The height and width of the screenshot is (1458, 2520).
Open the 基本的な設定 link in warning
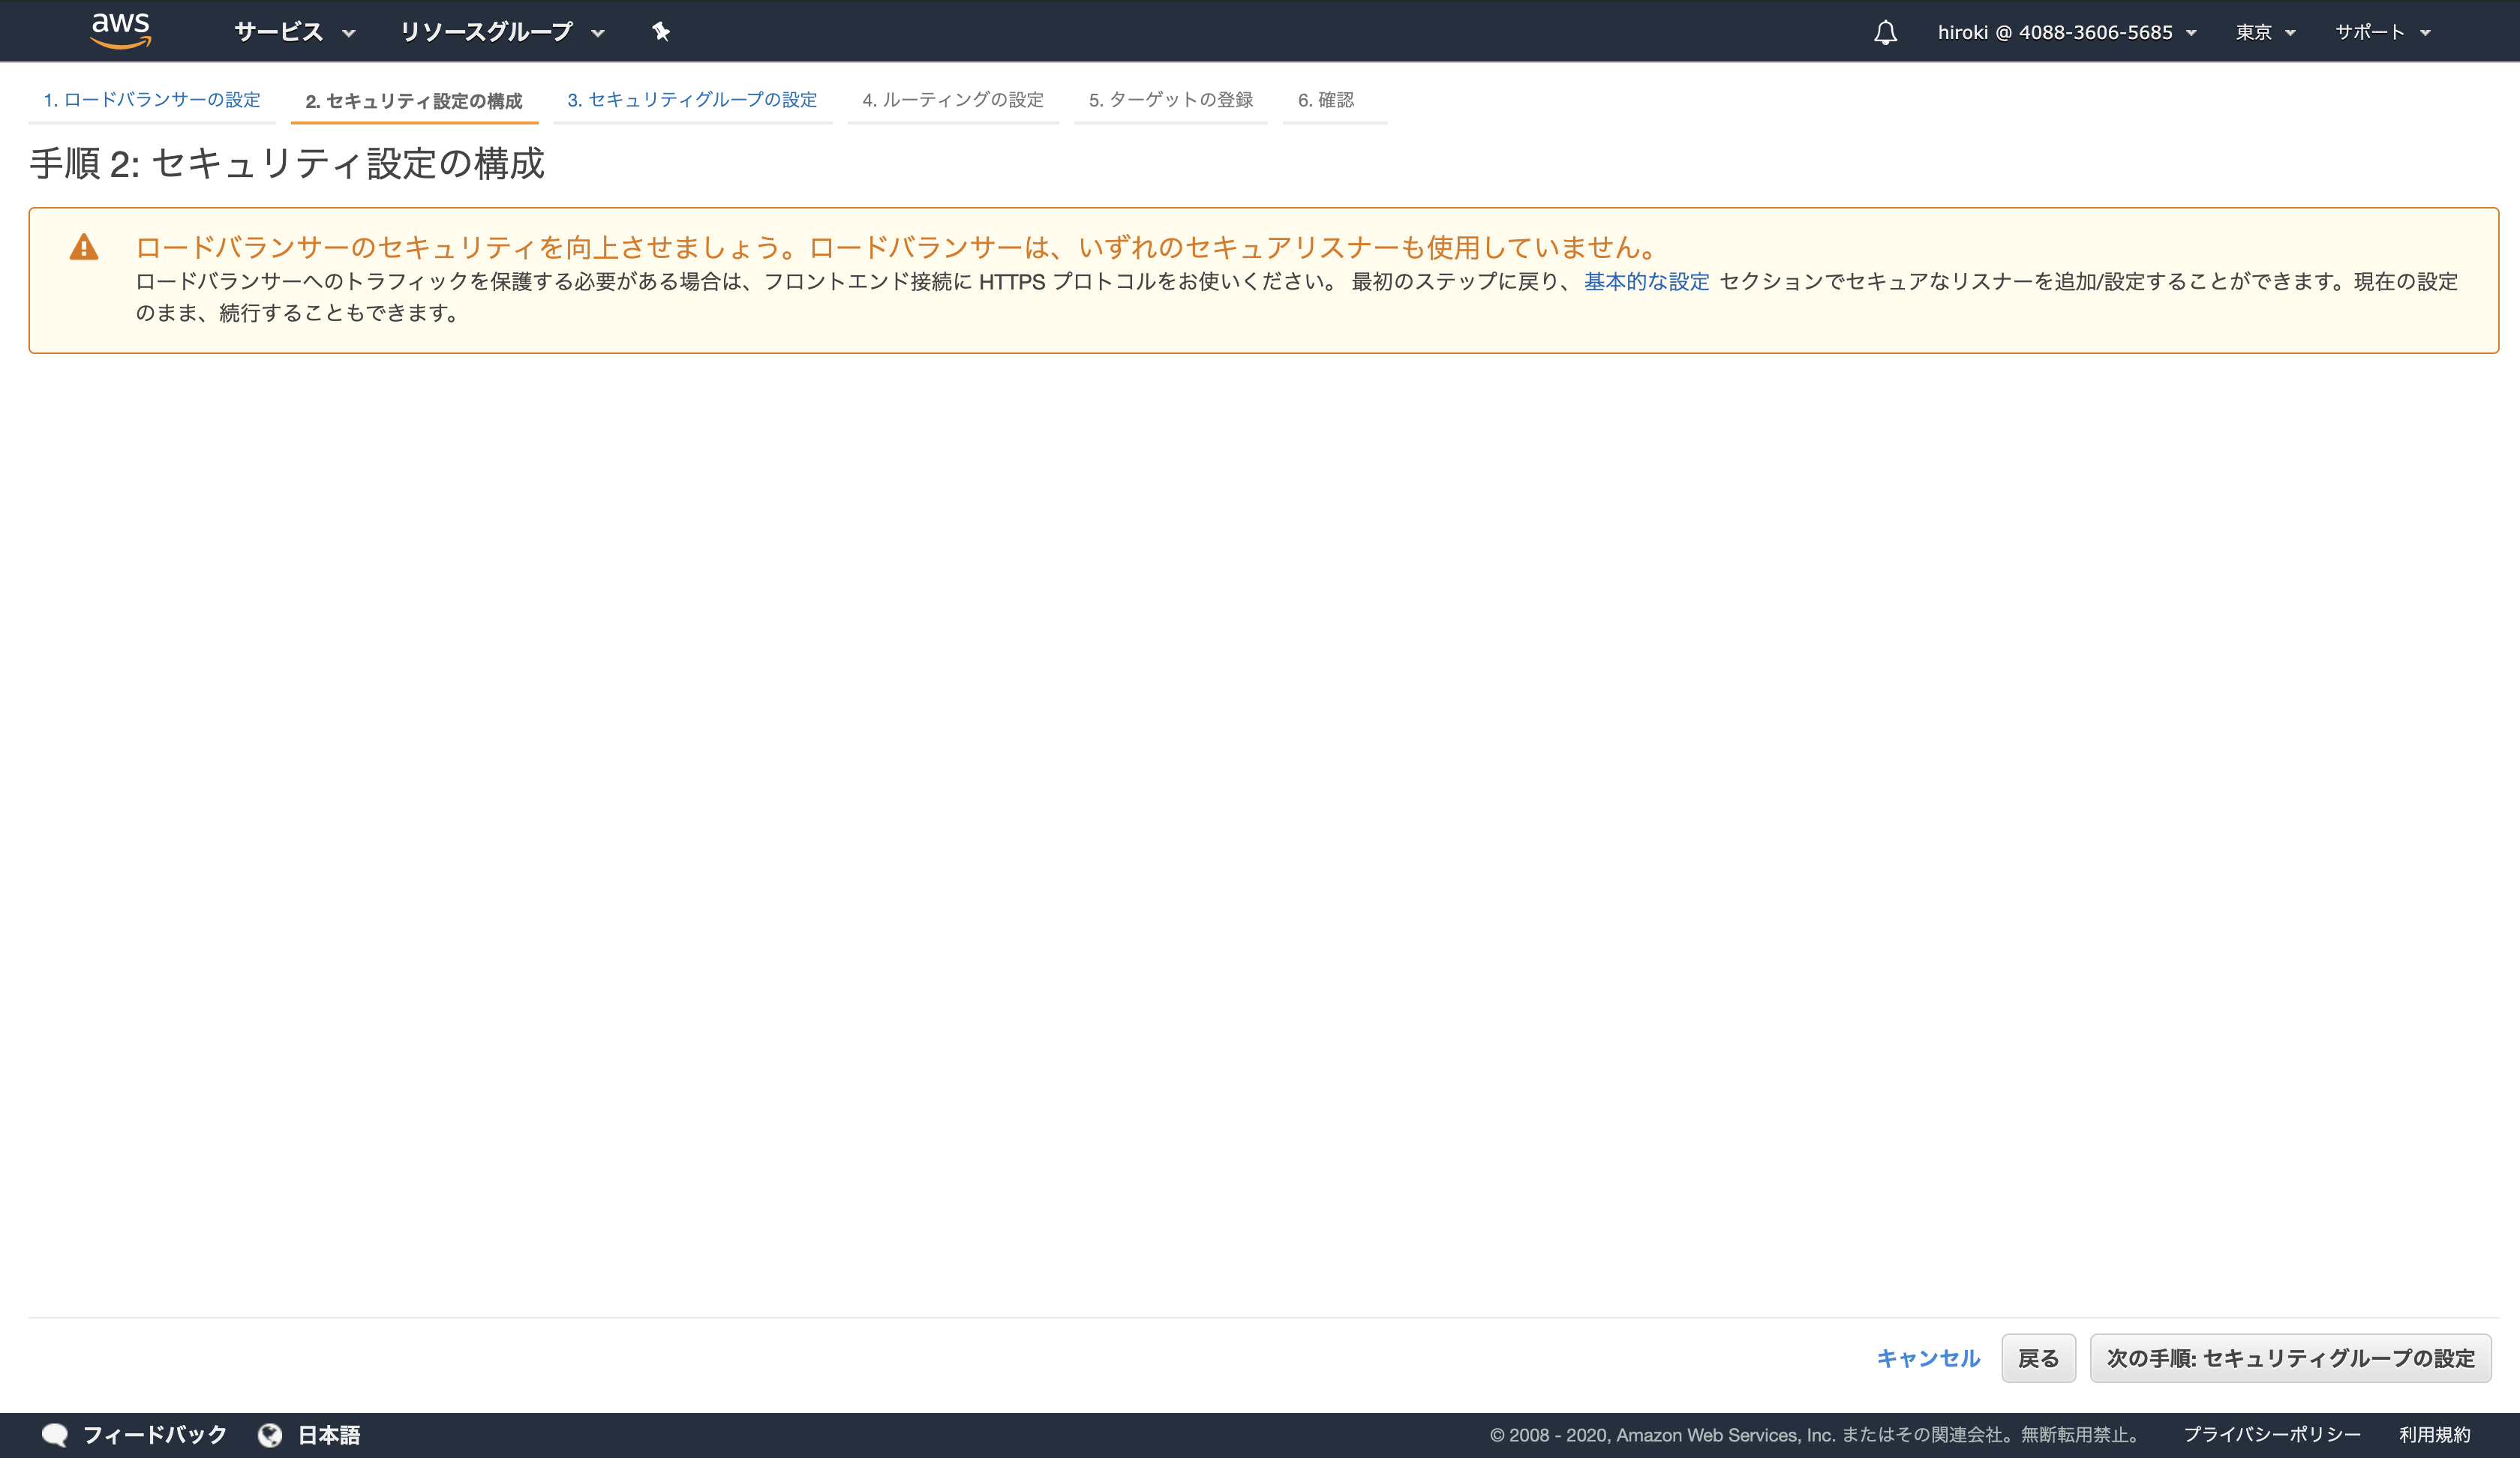(1646, 282)
